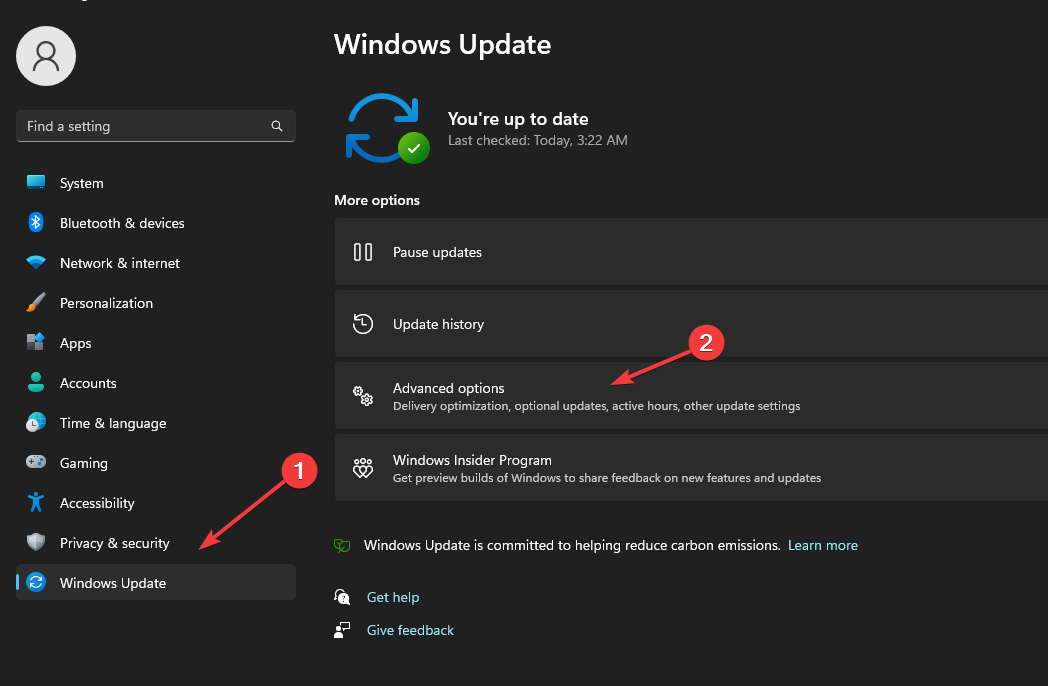Image resolution: width=1048 pixels, height=686 pixels.
Task: Click the "You're up to date" status text
Action: [x=518, y=119]
